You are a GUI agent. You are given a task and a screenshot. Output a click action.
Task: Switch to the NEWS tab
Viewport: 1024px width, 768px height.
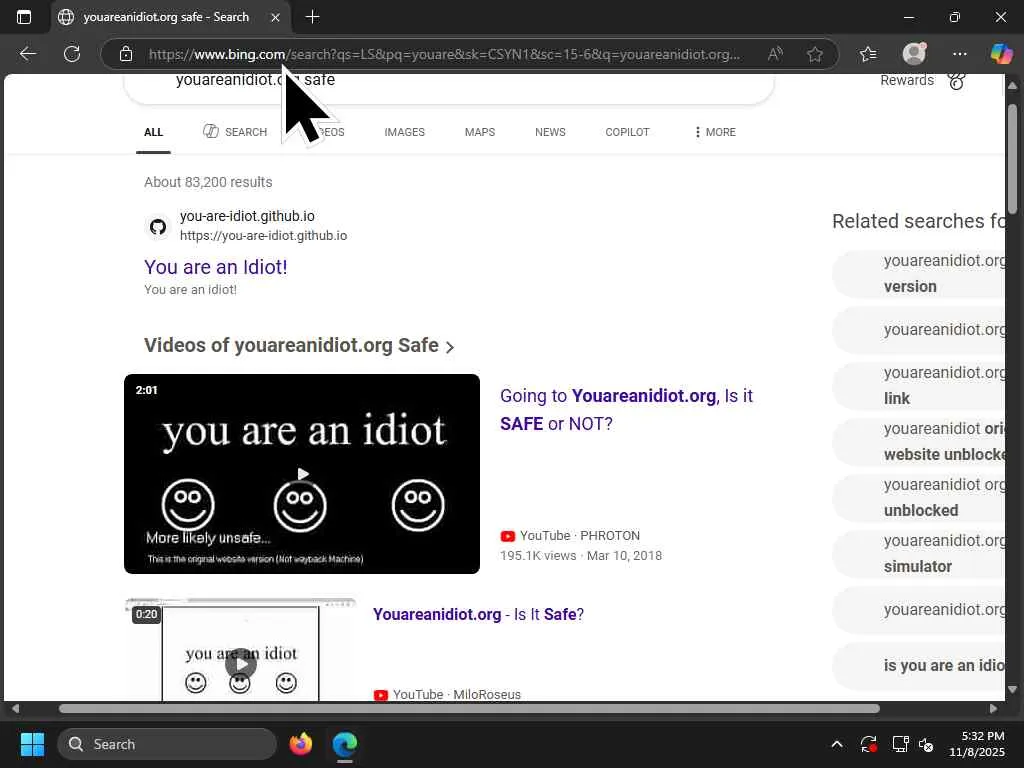click(550, 132)
